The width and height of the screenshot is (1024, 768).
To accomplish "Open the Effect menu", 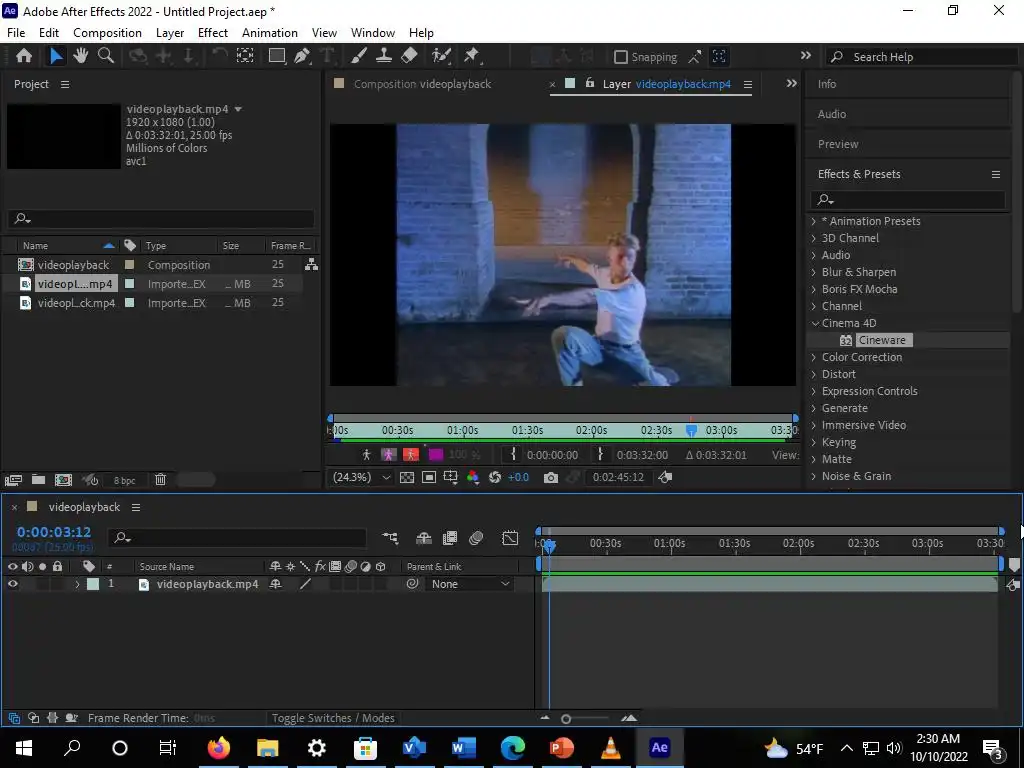I will tap(213, 33).
